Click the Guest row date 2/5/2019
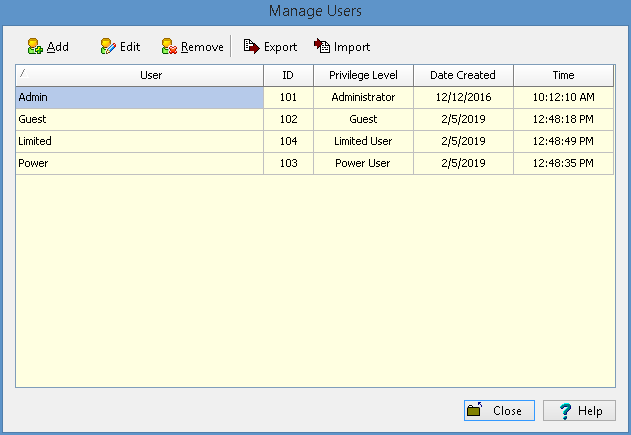 463,120
